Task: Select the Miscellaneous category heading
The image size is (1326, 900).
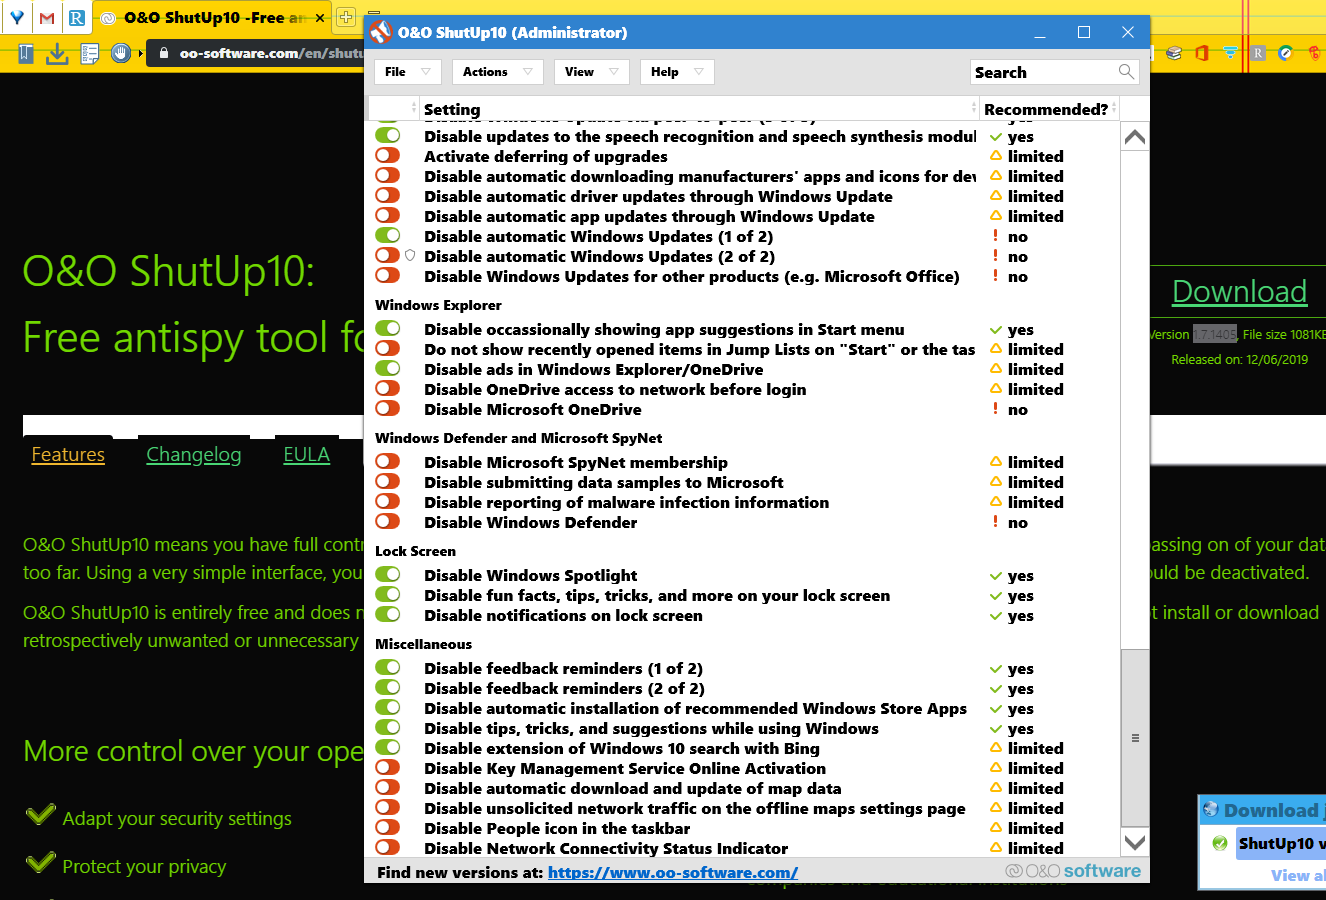Action: (x=423, y=644)
